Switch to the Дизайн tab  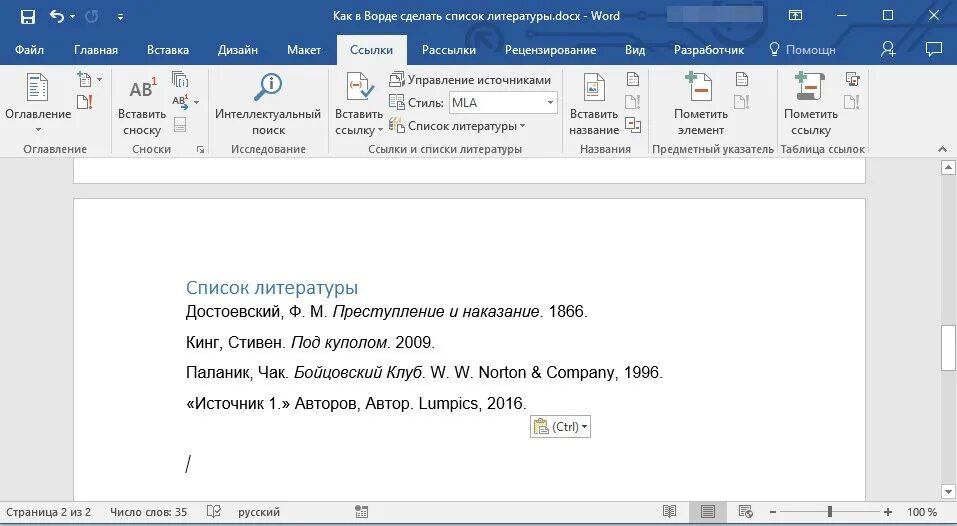[x=238, y=50]
